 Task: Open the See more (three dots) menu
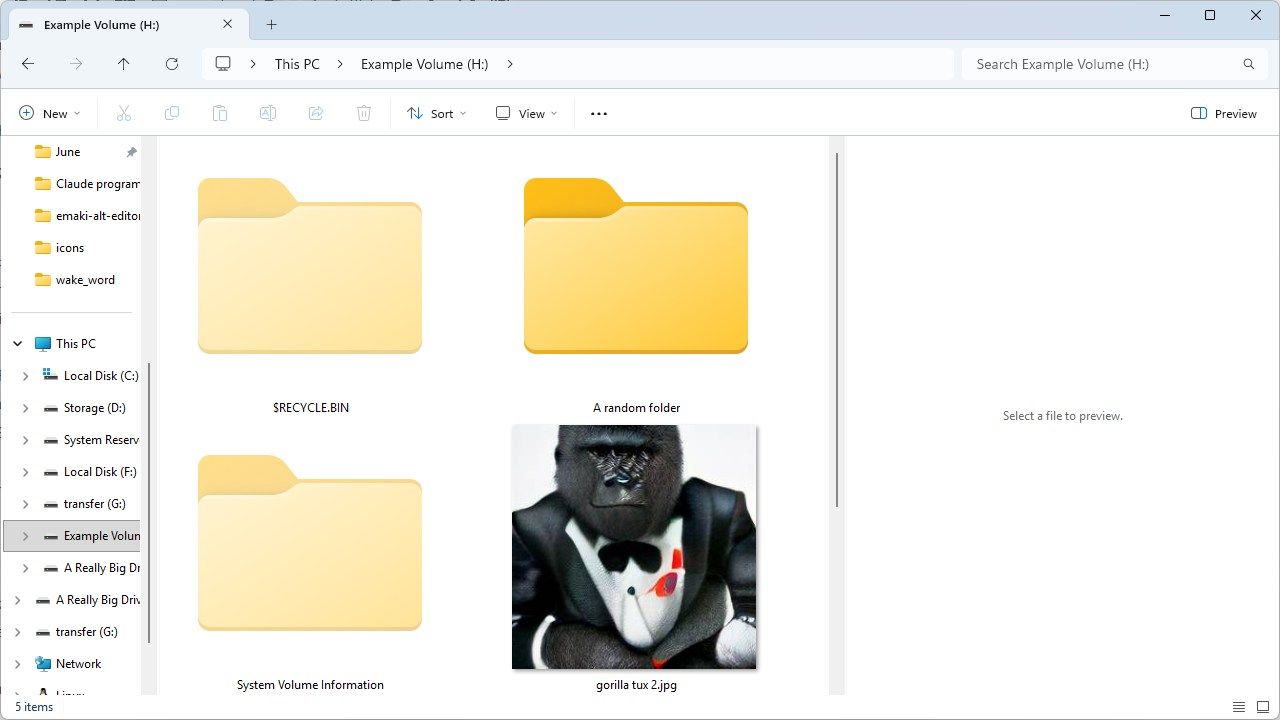click(x=599, y=114)
